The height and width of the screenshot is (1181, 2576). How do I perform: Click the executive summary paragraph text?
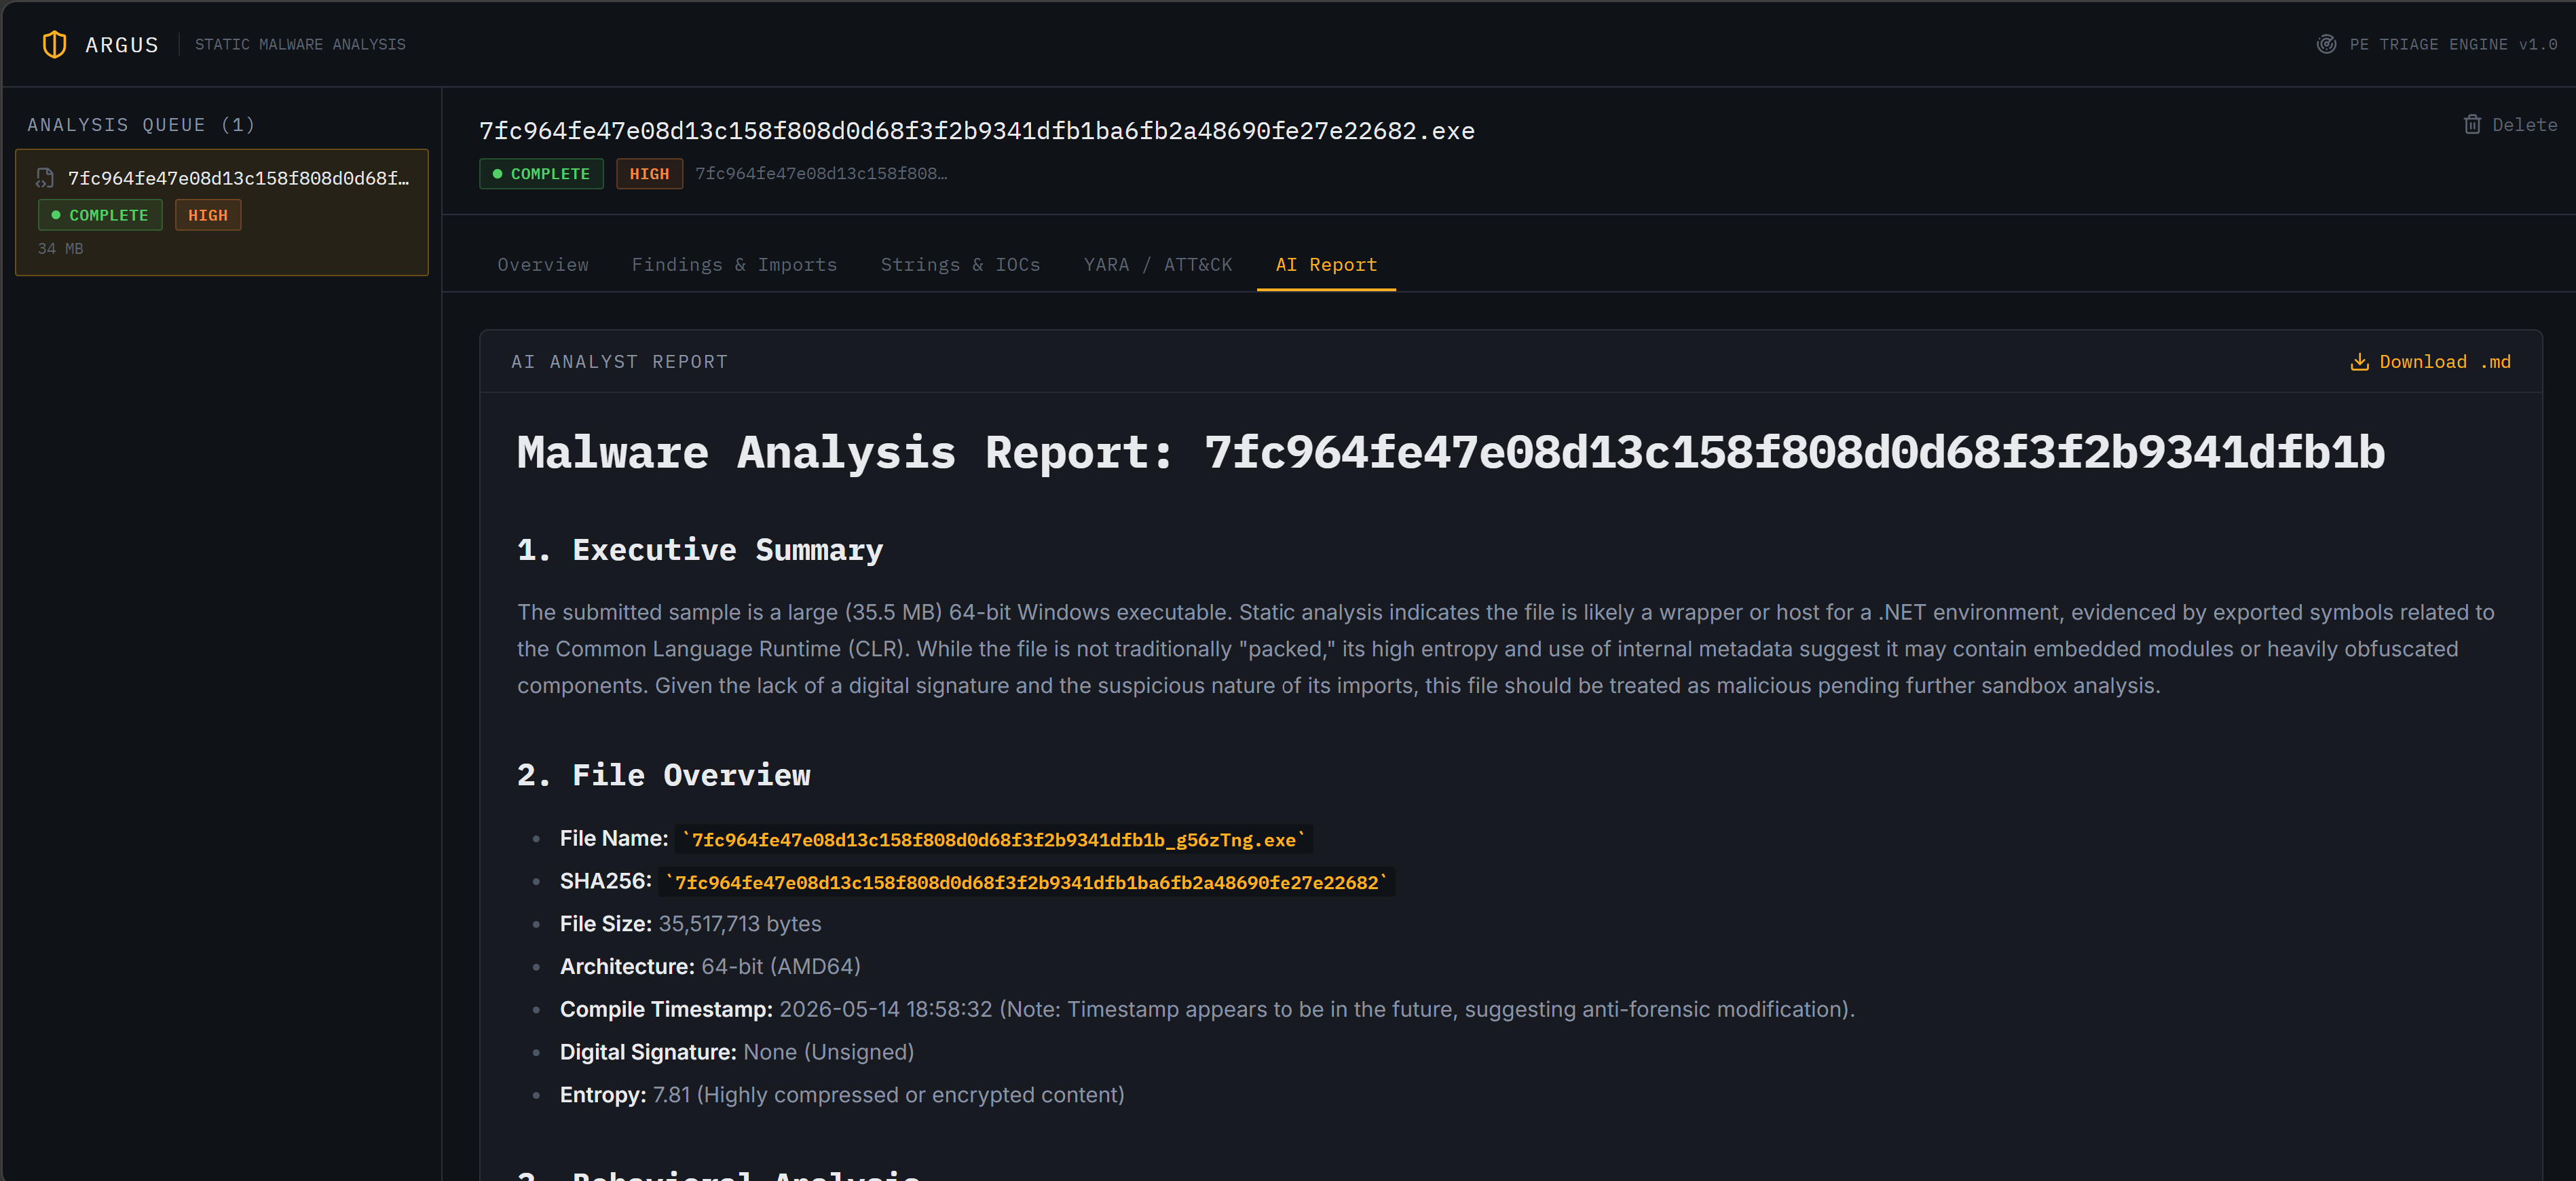(x=1506, y=648)
